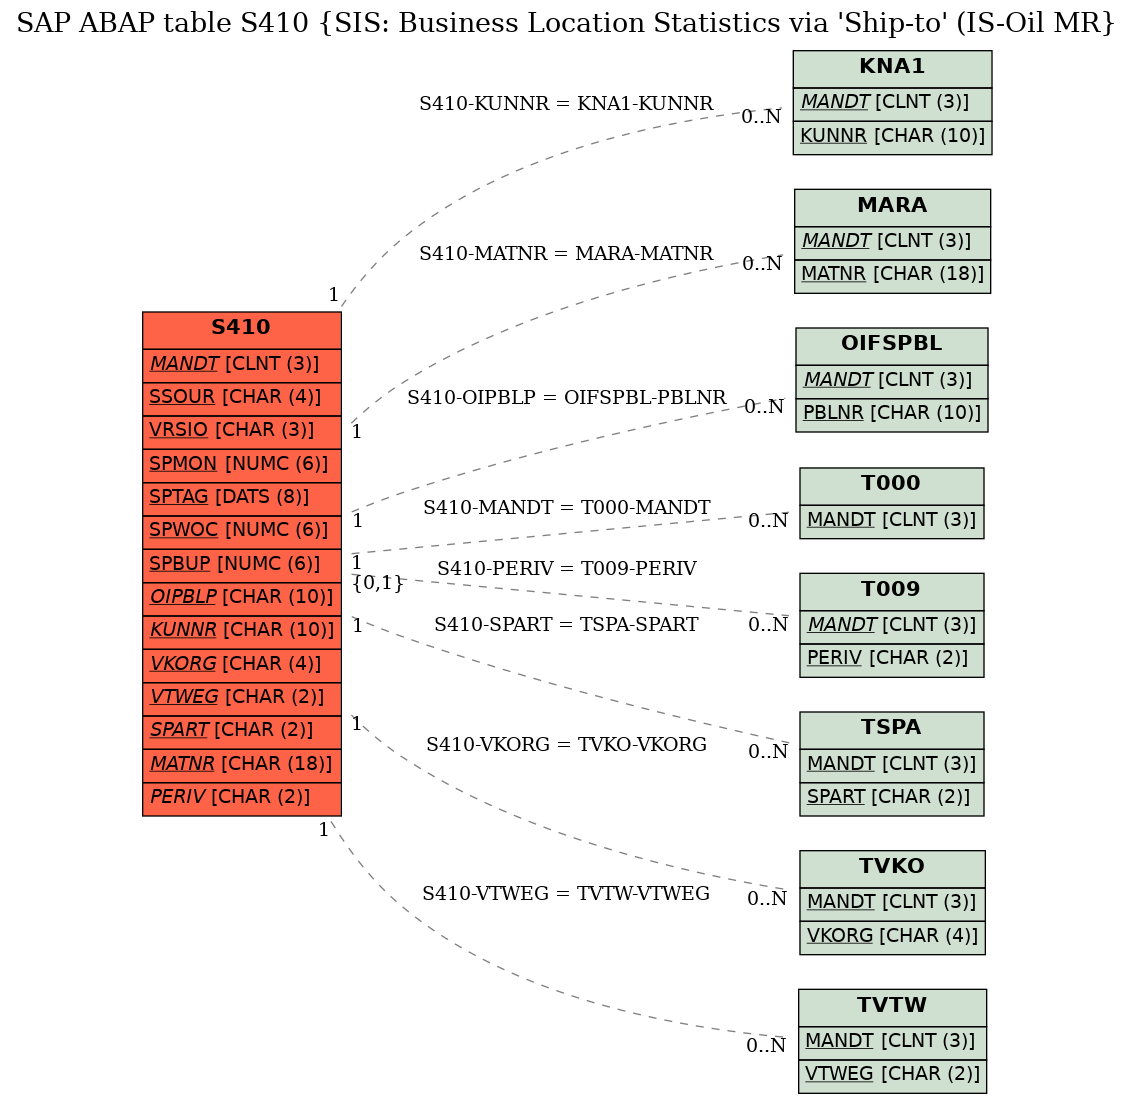Click the S410 table header
1133x1104 pixels.
241,329
